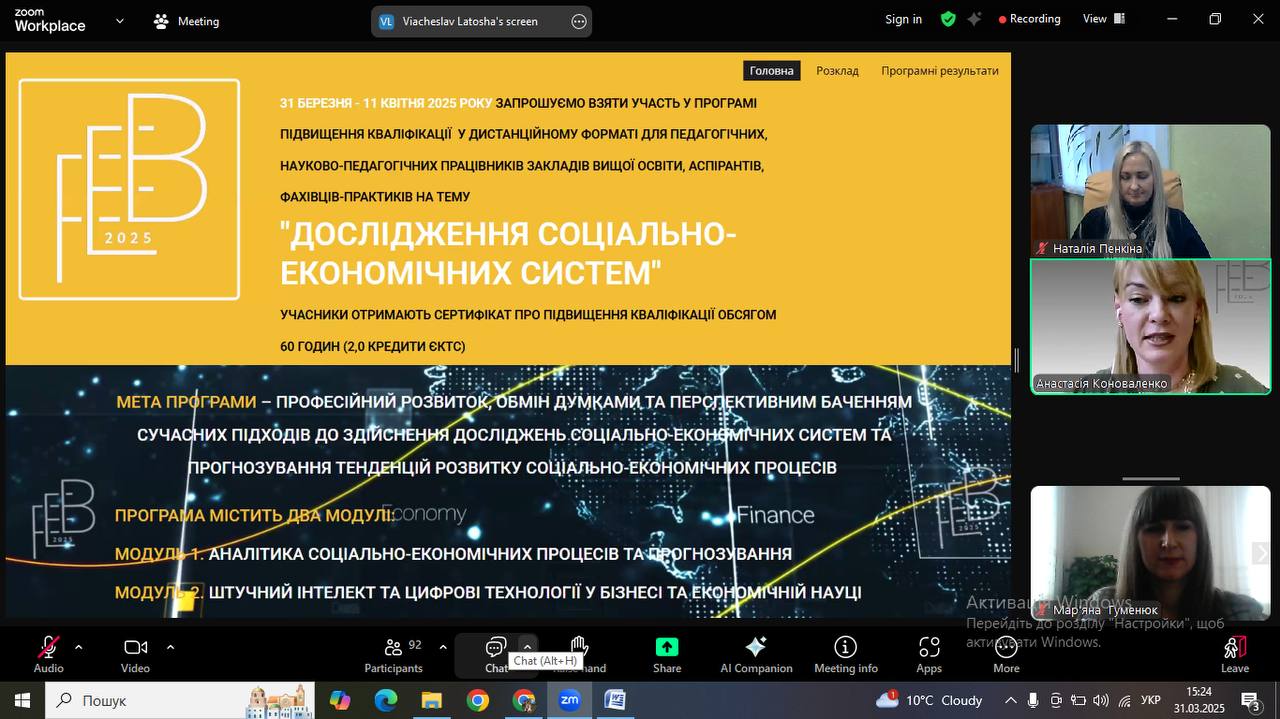Screen dimensions: 1280x719
Task: Unmute the microphone with the Audio icon
Action: pos(48,654)
